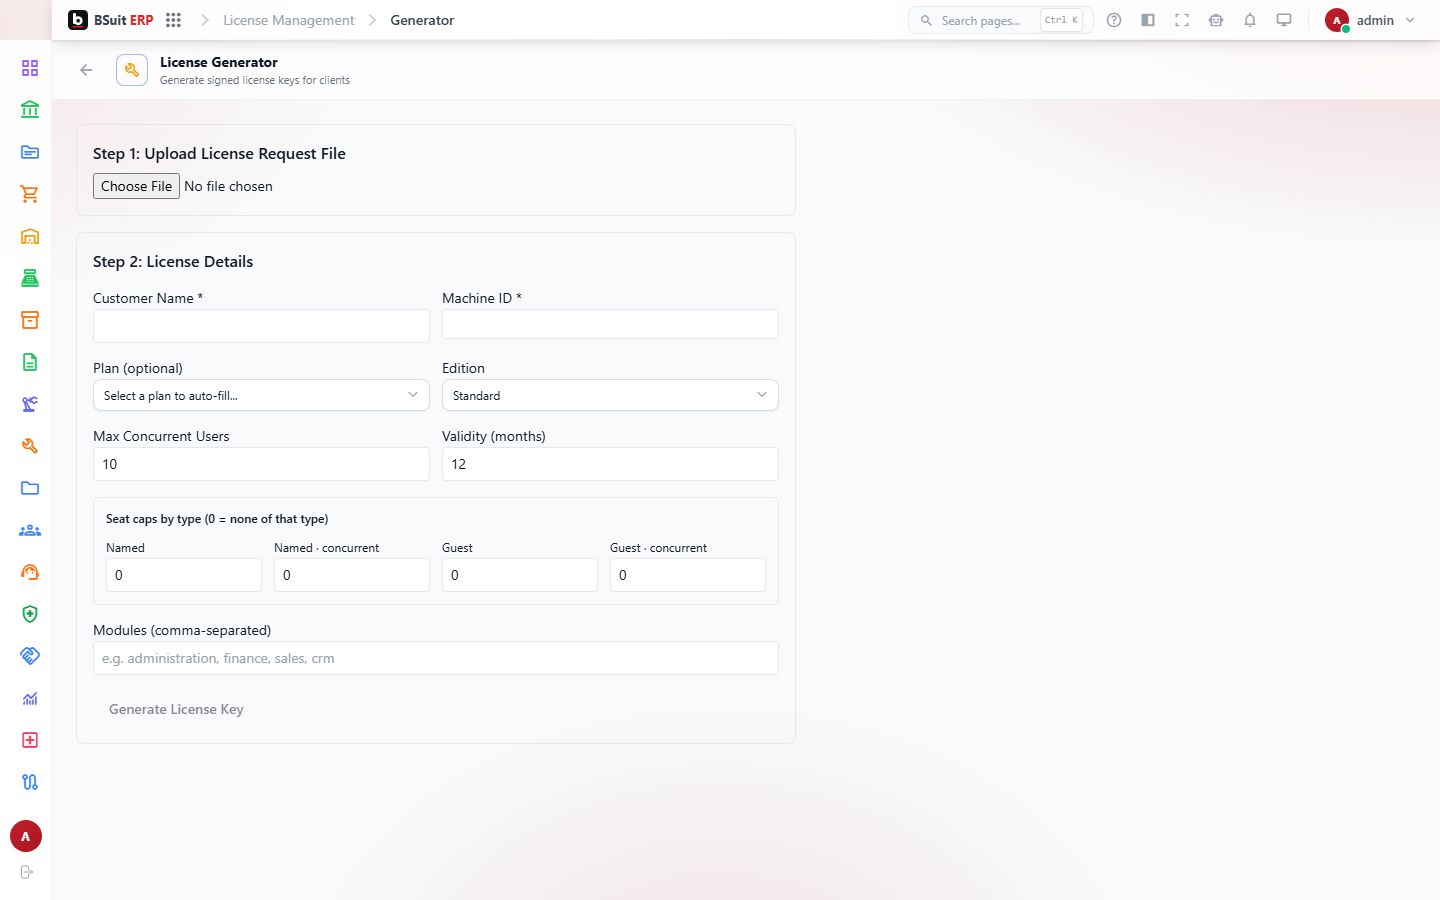Click the Named · concurrent seat cap field
The height and width of the screenshot is (900, 1440).
(352, 575)
